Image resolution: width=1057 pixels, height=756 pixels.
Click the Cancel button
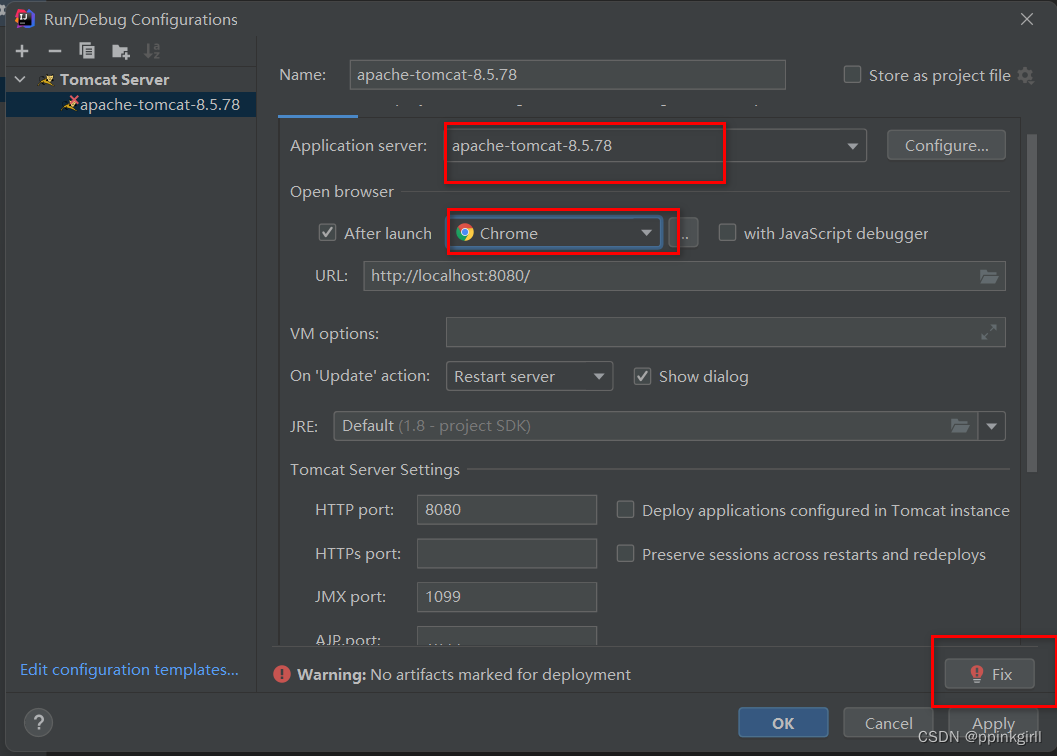point(888,723)
